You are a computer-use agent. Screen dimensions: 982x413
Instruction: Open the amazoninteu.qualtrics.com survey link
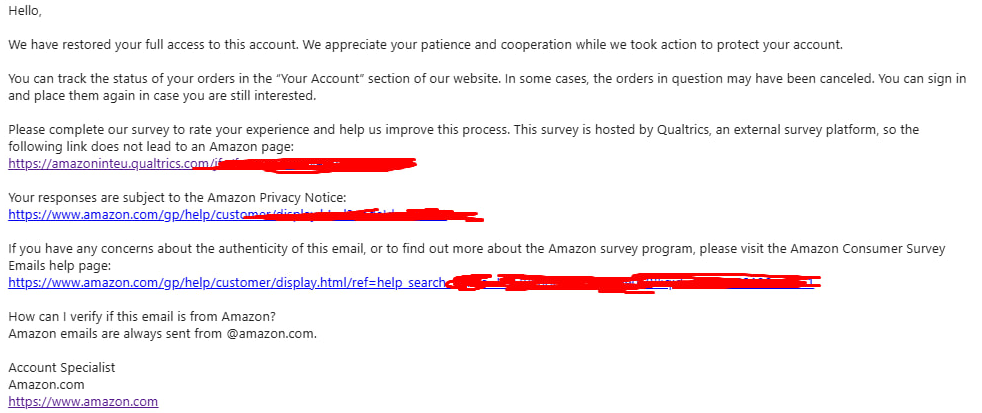pos(100,162)
